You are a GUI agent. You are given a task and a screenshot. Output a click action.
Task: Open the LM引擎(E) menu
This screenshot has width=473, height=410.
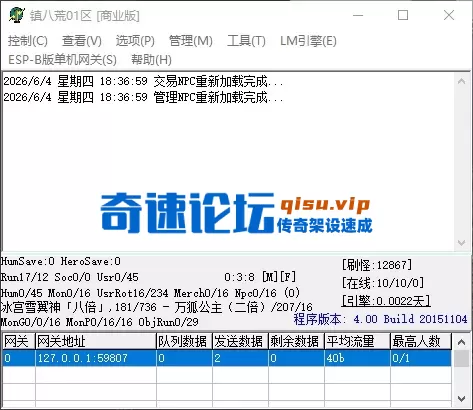click(x=308, y=41)
